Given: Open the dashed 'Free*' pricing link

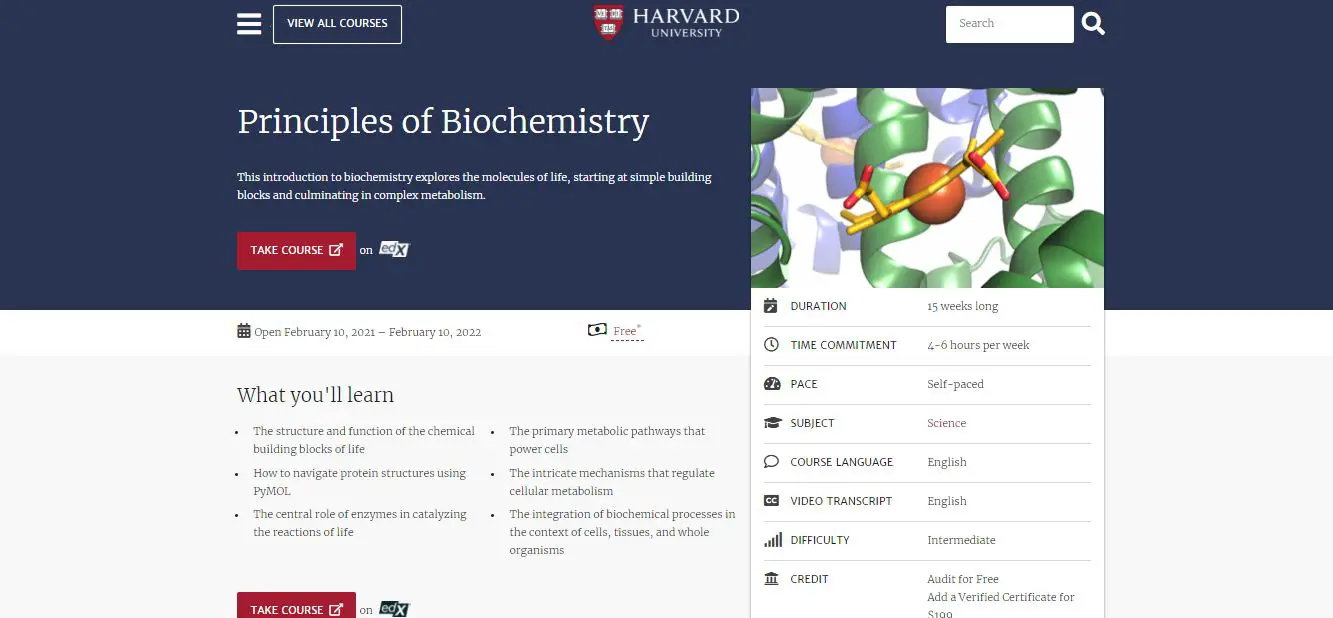Looking at the screenshot, I should coord(622,331).
